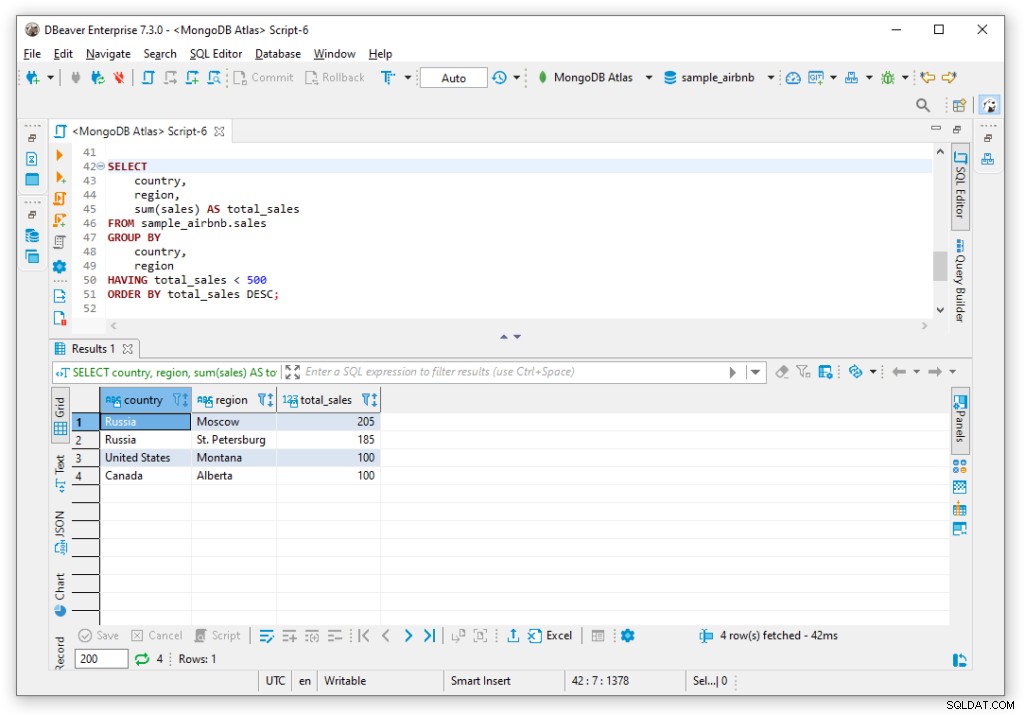Click the DBeaver perspective beaver icon
1024x715 pixels.
click(989, 105)
